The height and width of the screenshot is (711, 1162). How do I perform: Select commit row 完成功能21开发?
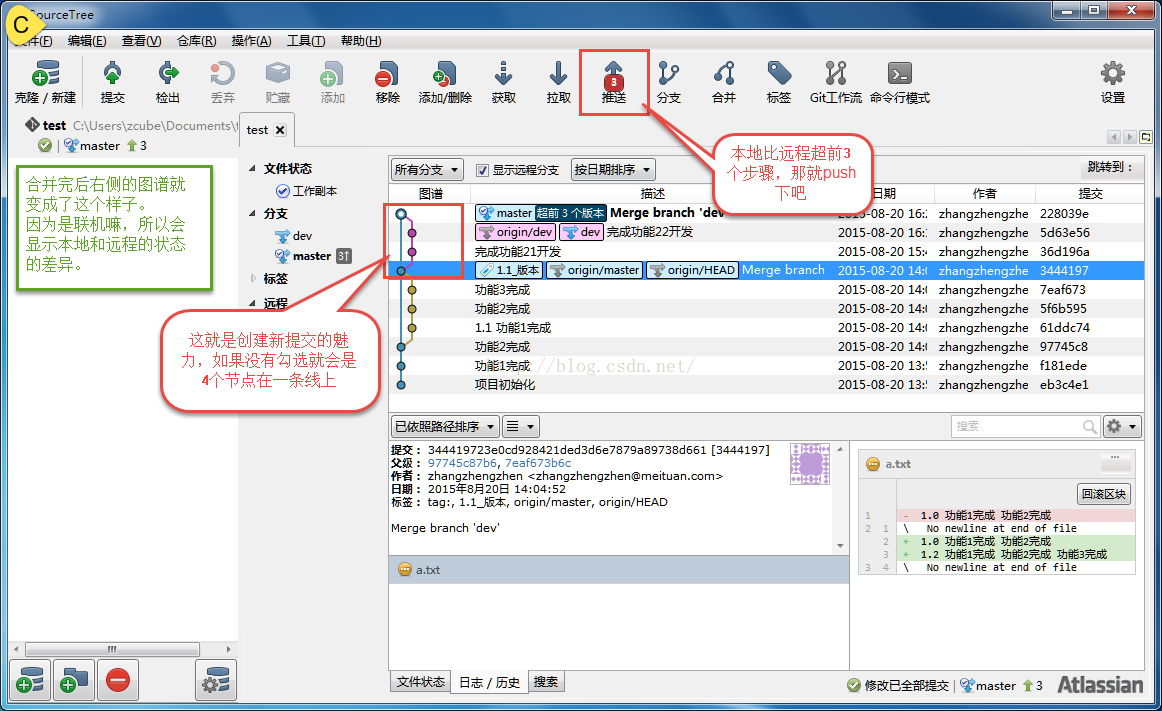[x=766, y=251]
